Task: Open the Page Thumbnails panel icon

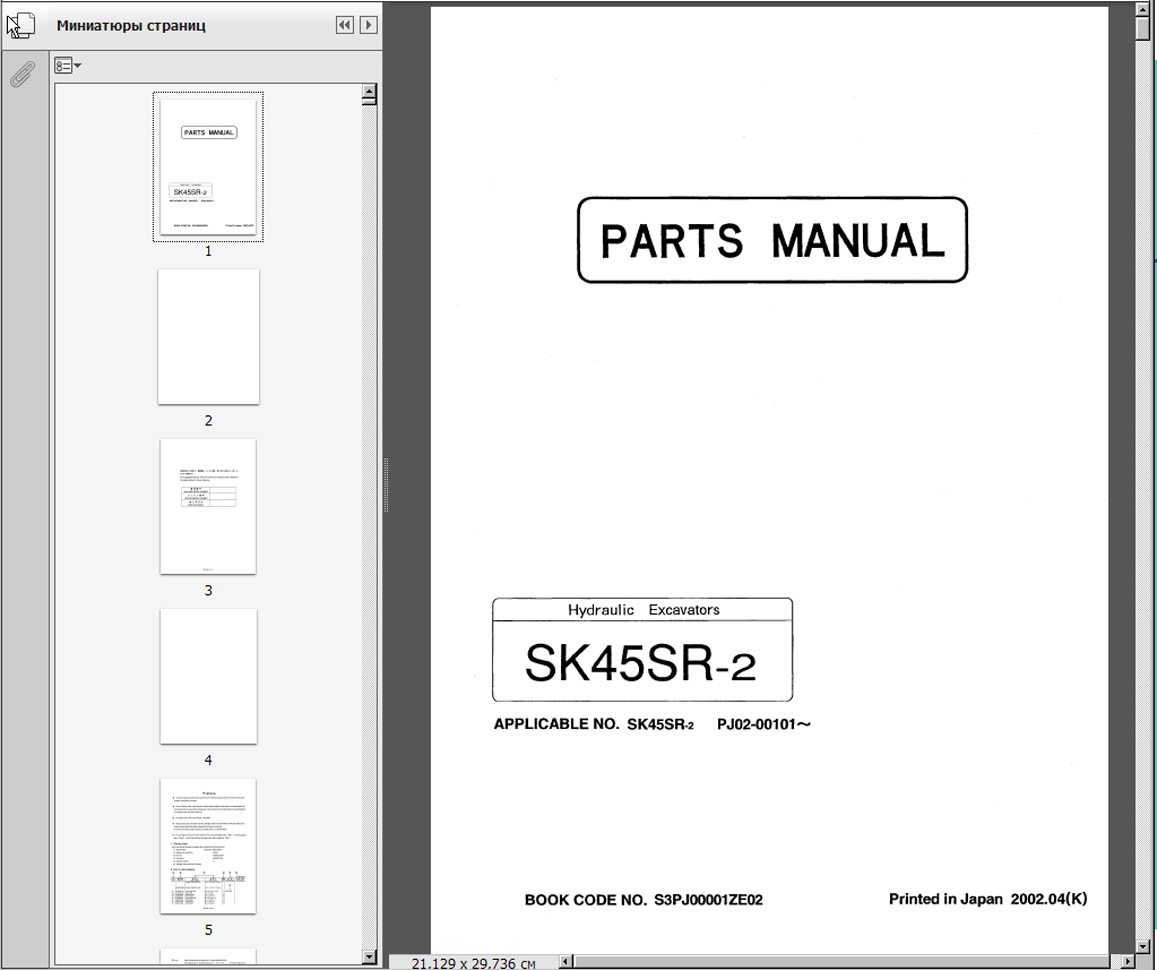Action: point(21,26)
